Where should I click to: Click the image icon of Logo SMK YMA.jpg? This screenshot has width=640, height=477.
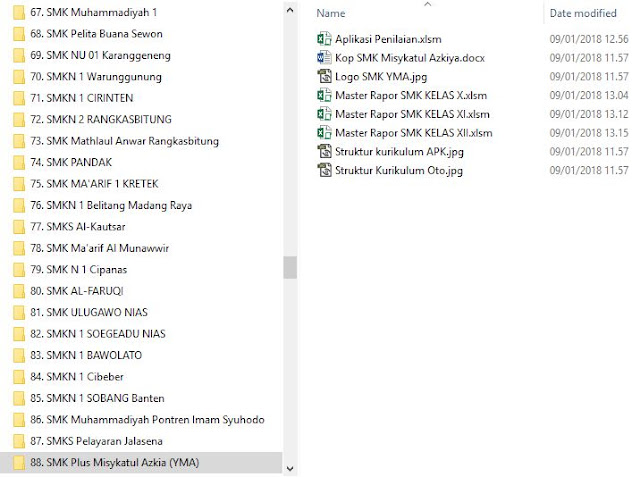point(324,76)
